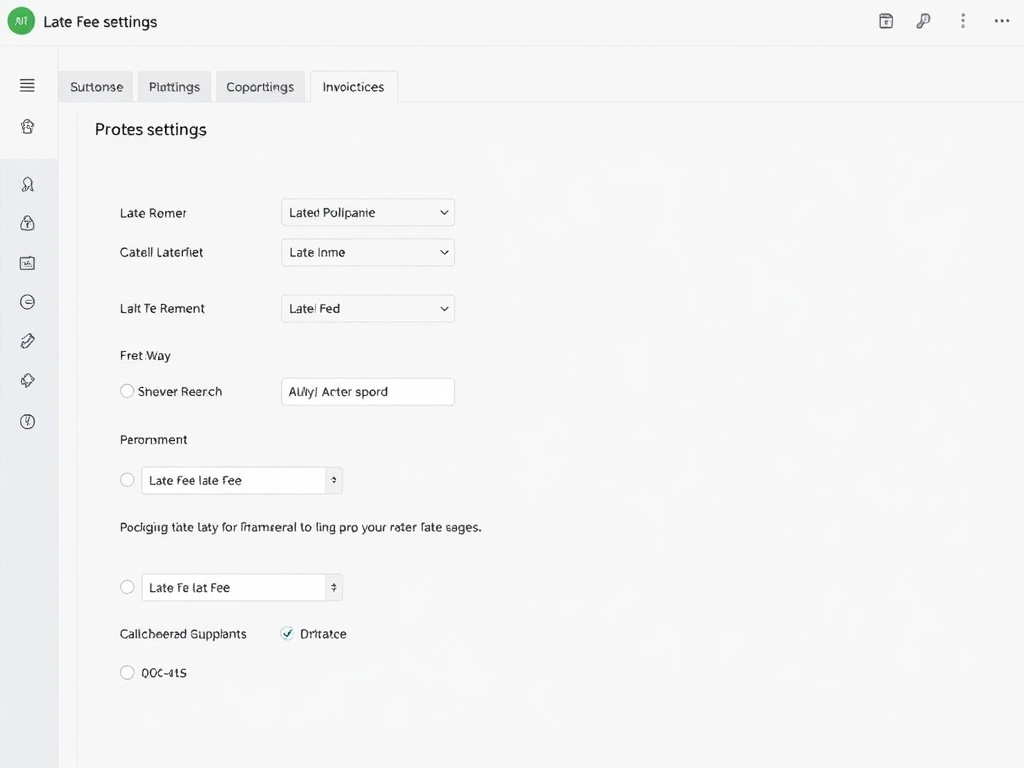Select the Shever Reerch radio button
Viewport: 1024px width, 768px height.
click(x=127, y=391)
